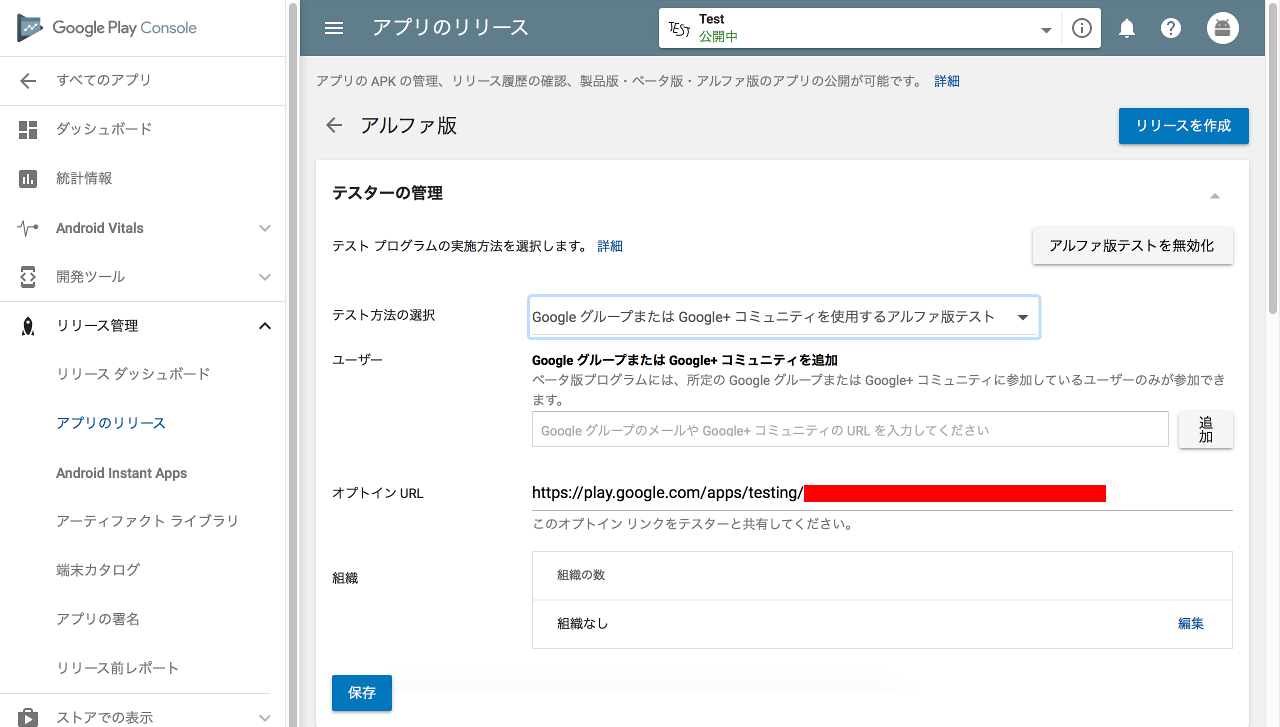The image size is (1280, 727).
Task: Click the 開発ツール code icon
Action: point(28,277)
